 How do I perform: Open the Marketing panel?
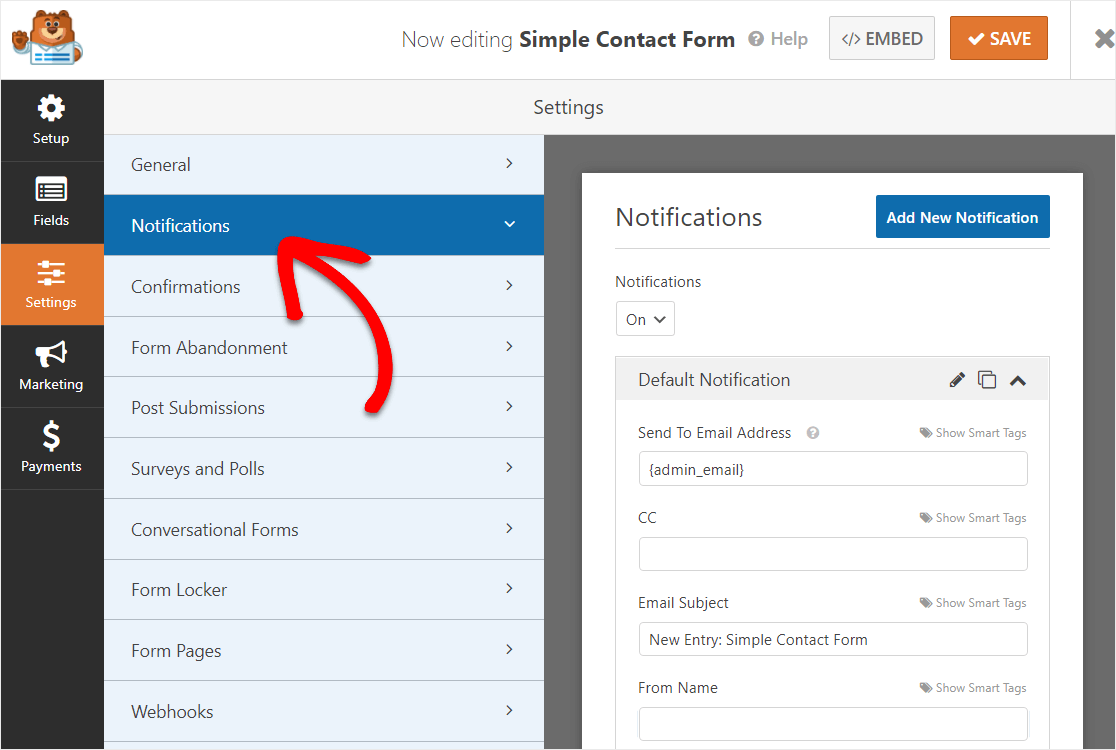click(x=52, y=366)
